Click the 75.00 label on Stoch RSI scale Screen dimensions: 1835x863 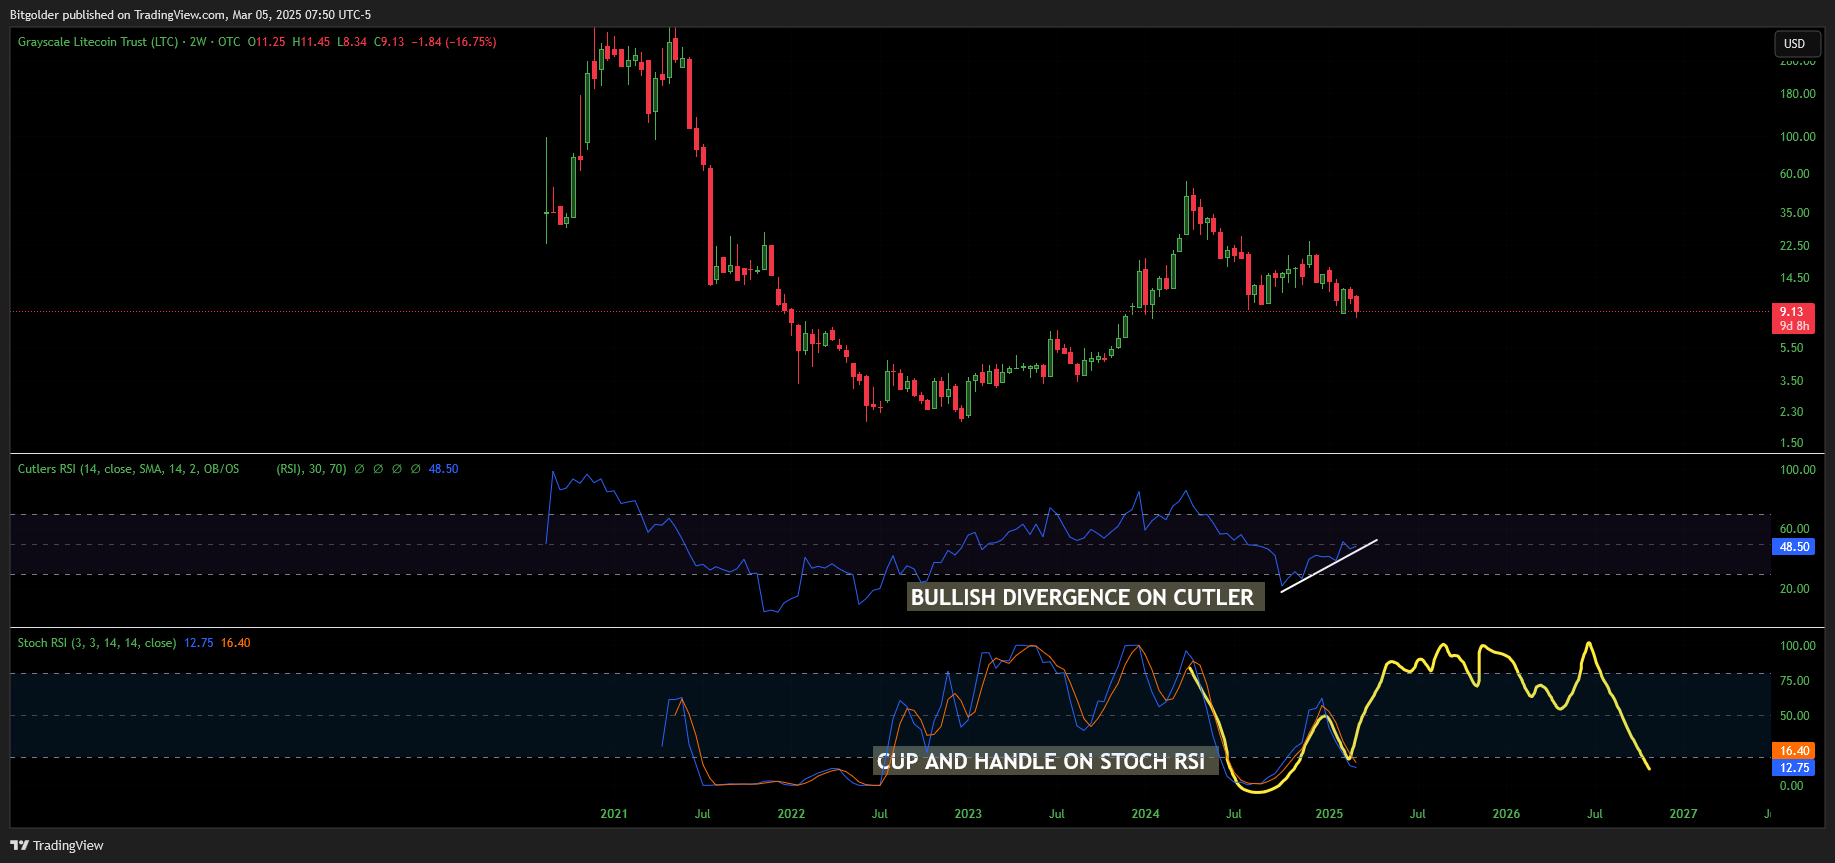click(1794, 681)
